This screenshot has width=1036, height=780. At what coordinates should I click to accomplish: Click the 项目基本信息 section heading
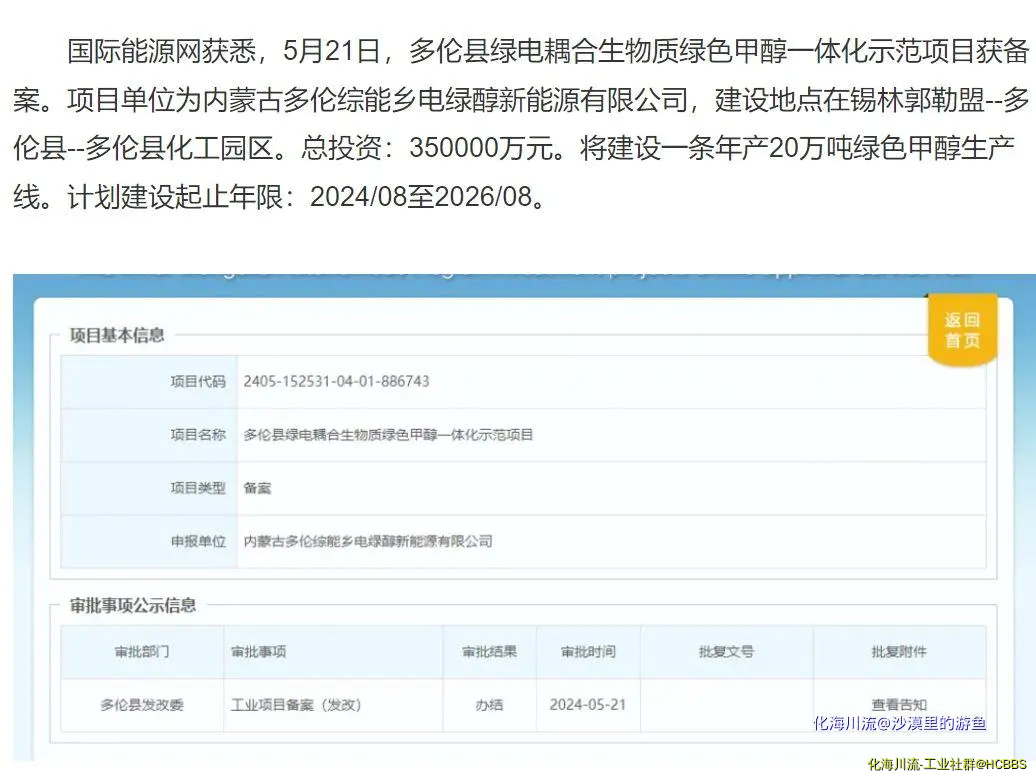[117, 335]
